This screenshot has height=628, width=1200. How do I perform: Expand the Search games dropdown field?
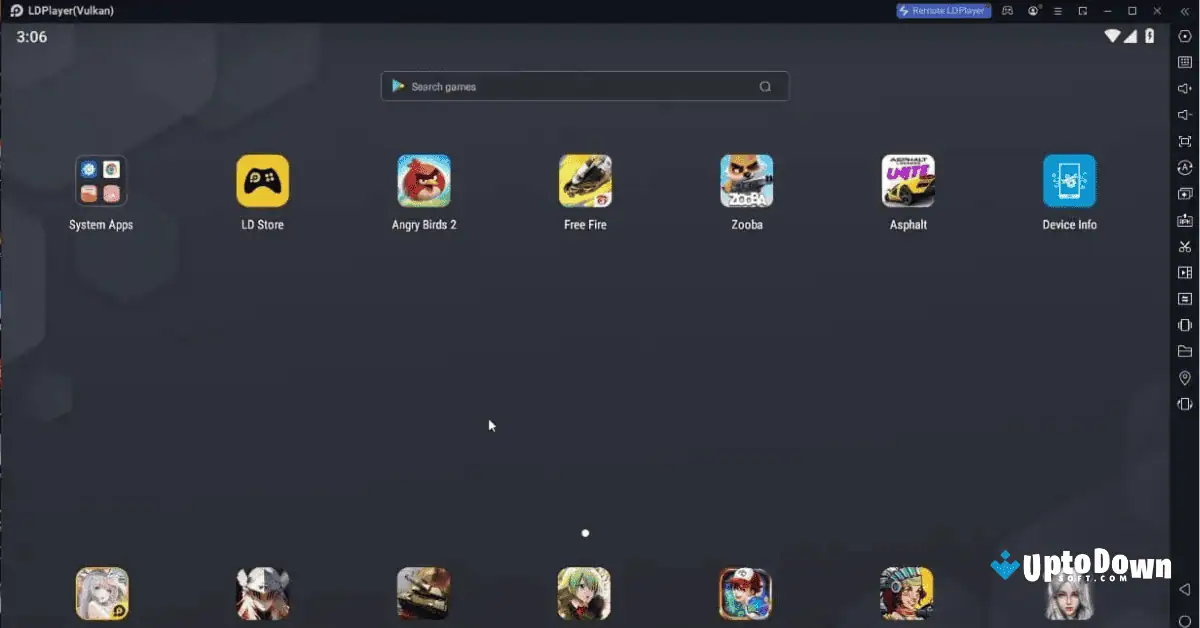tap(585, 86)
